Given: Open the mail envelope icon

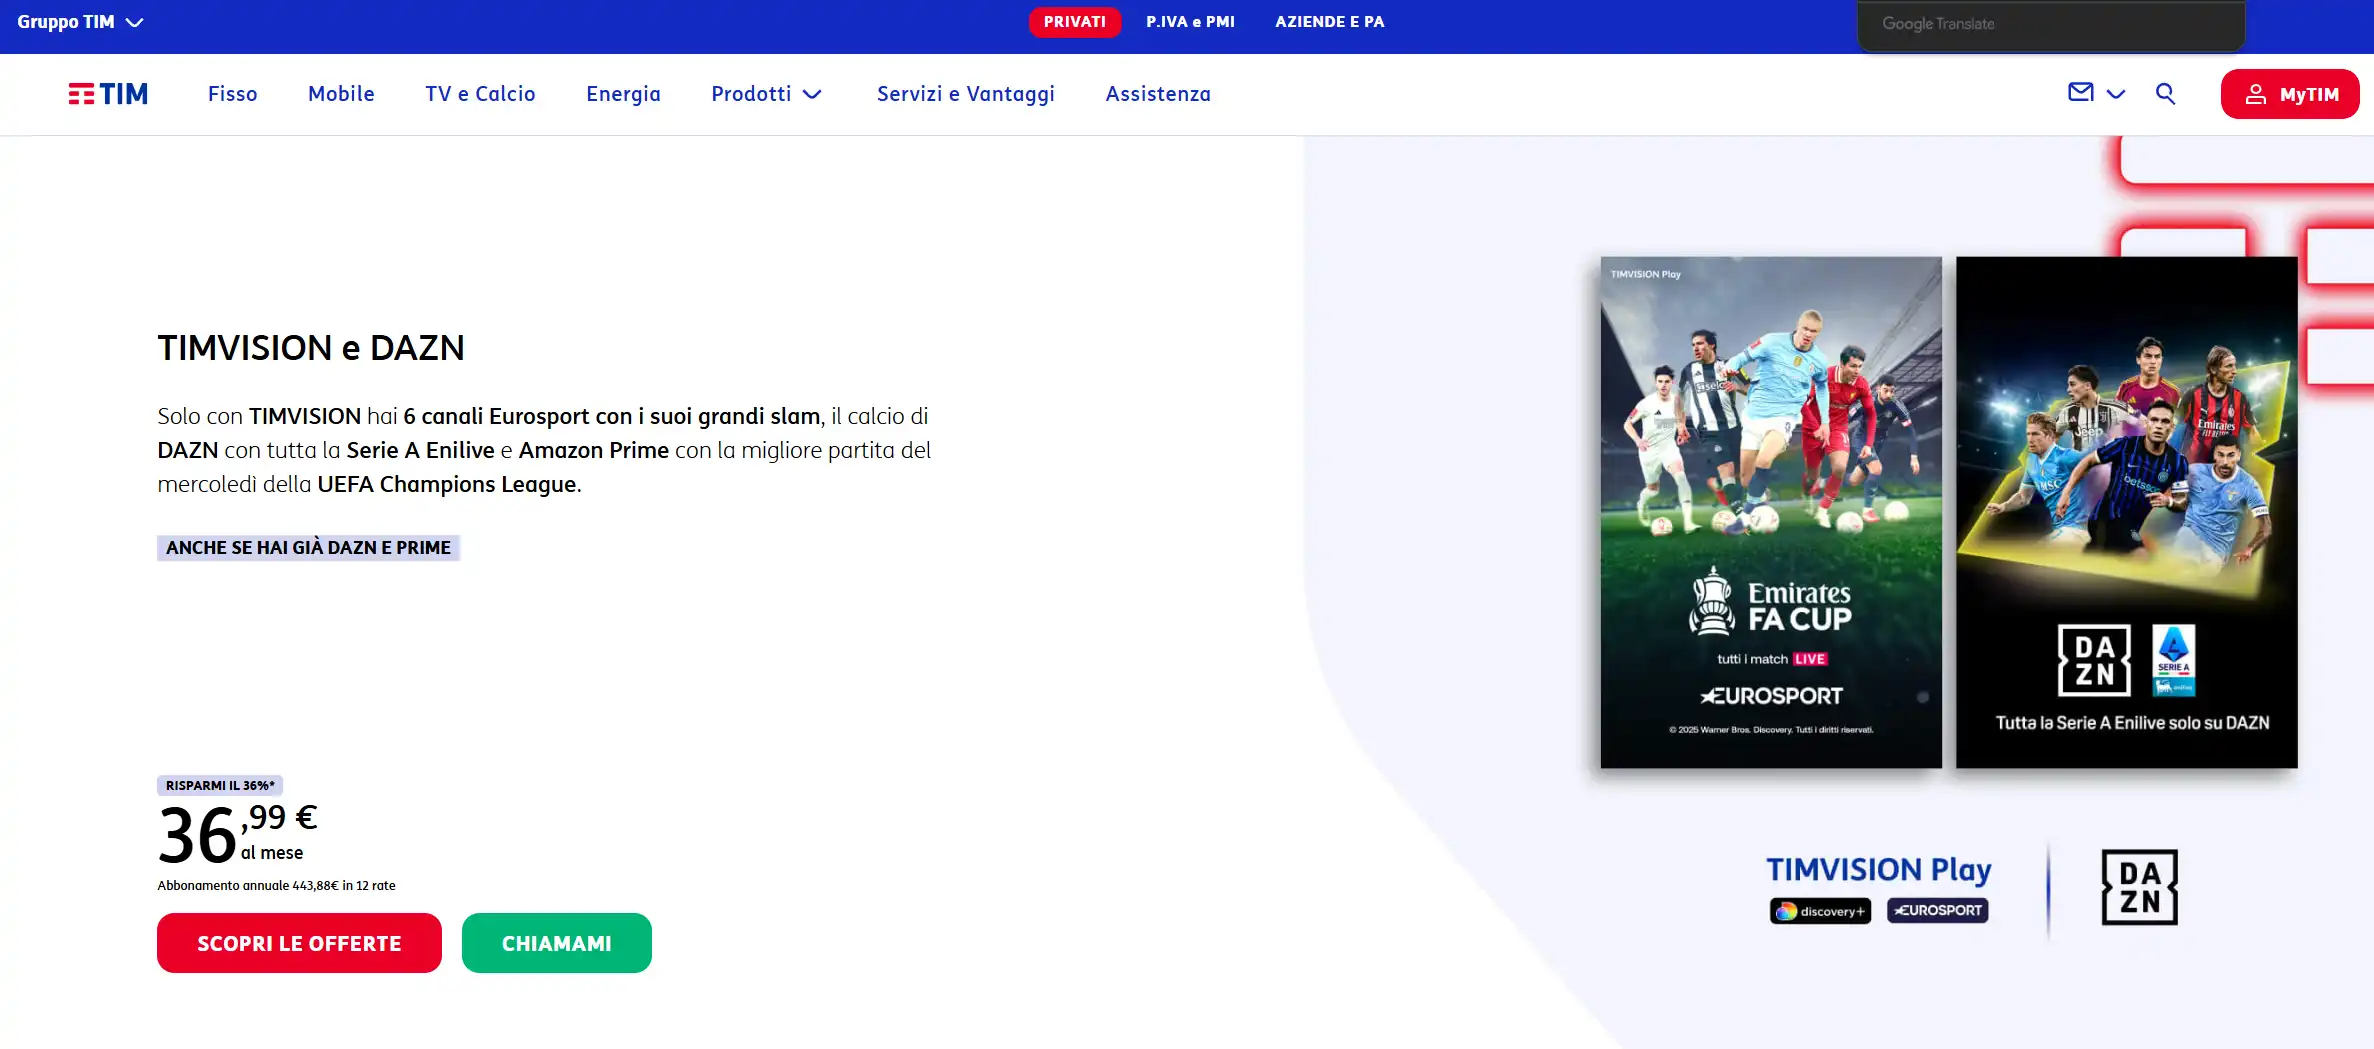Looking at the screenshot, I should point(2080,93).
